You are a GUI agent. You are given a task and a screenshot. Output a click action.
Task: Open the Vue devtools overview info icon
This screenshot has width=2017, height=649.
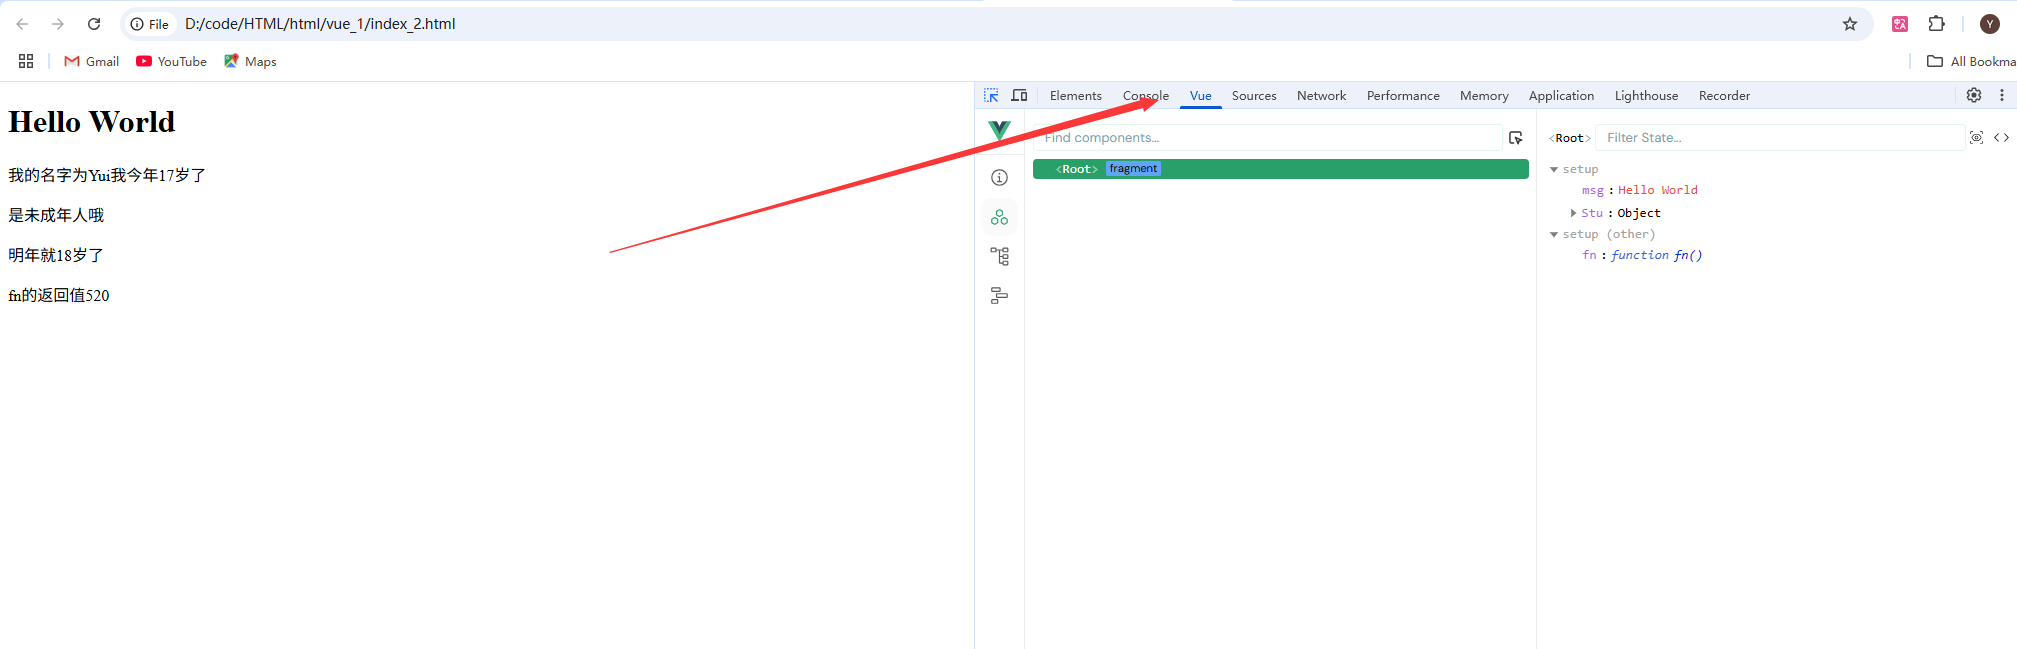tap(999, 178)
